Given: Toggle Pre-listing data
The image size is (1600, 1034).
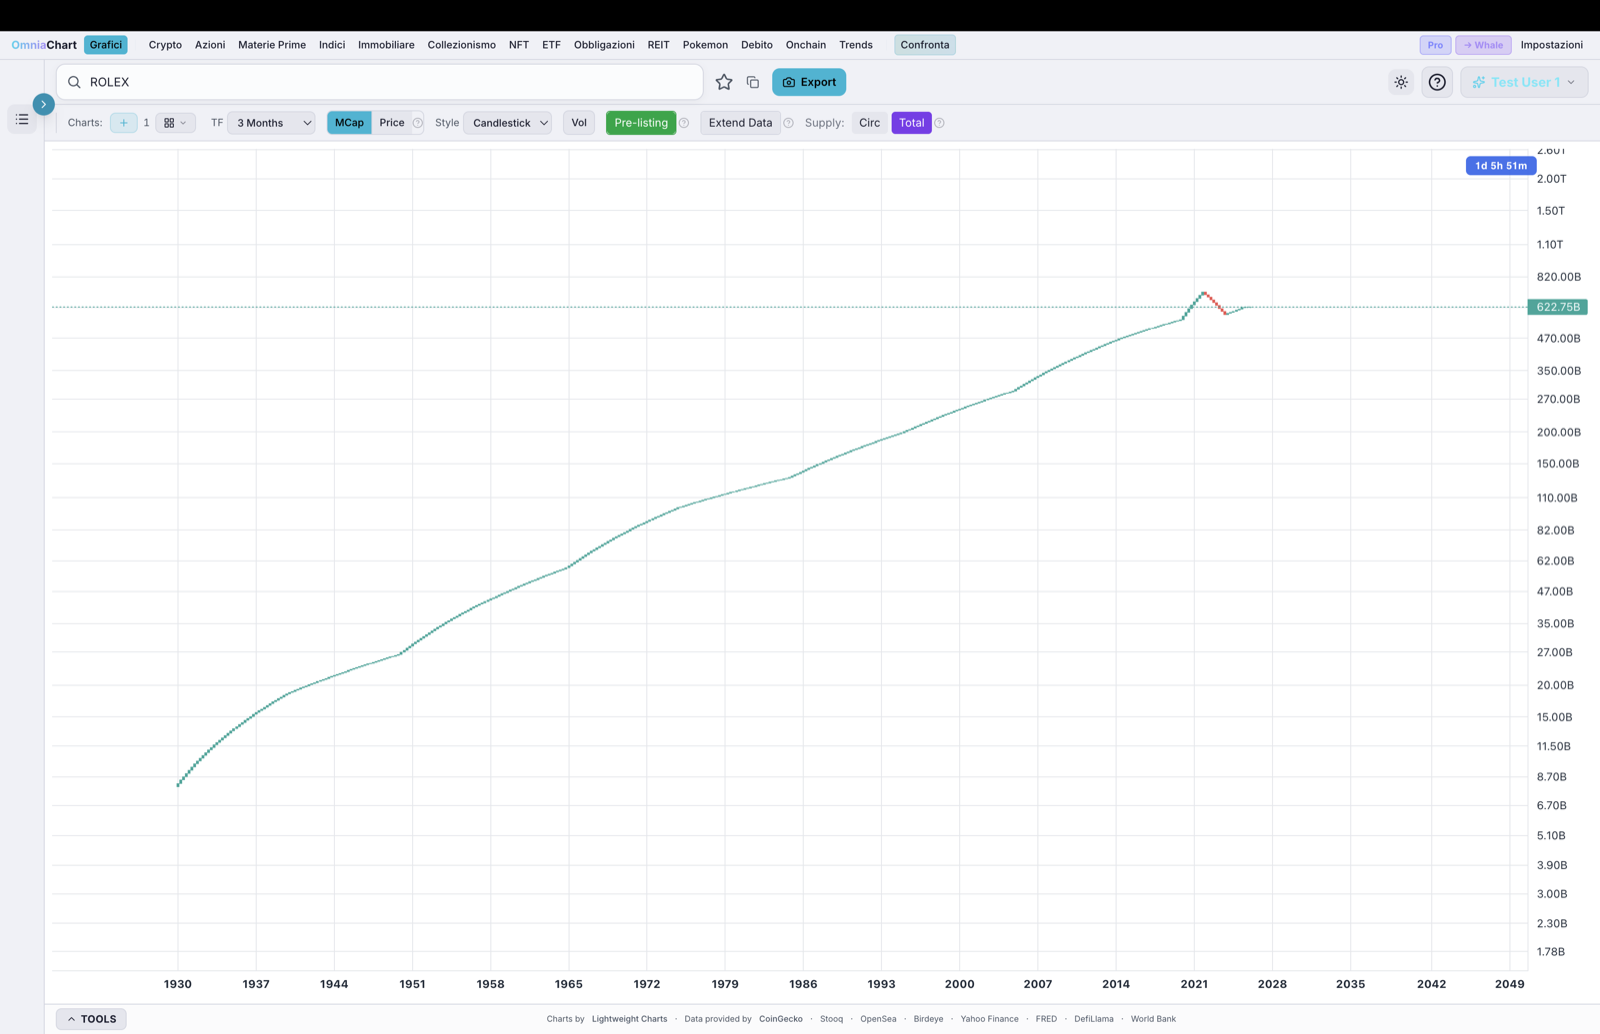Looking at the screenshot, I should pos(641,123).
